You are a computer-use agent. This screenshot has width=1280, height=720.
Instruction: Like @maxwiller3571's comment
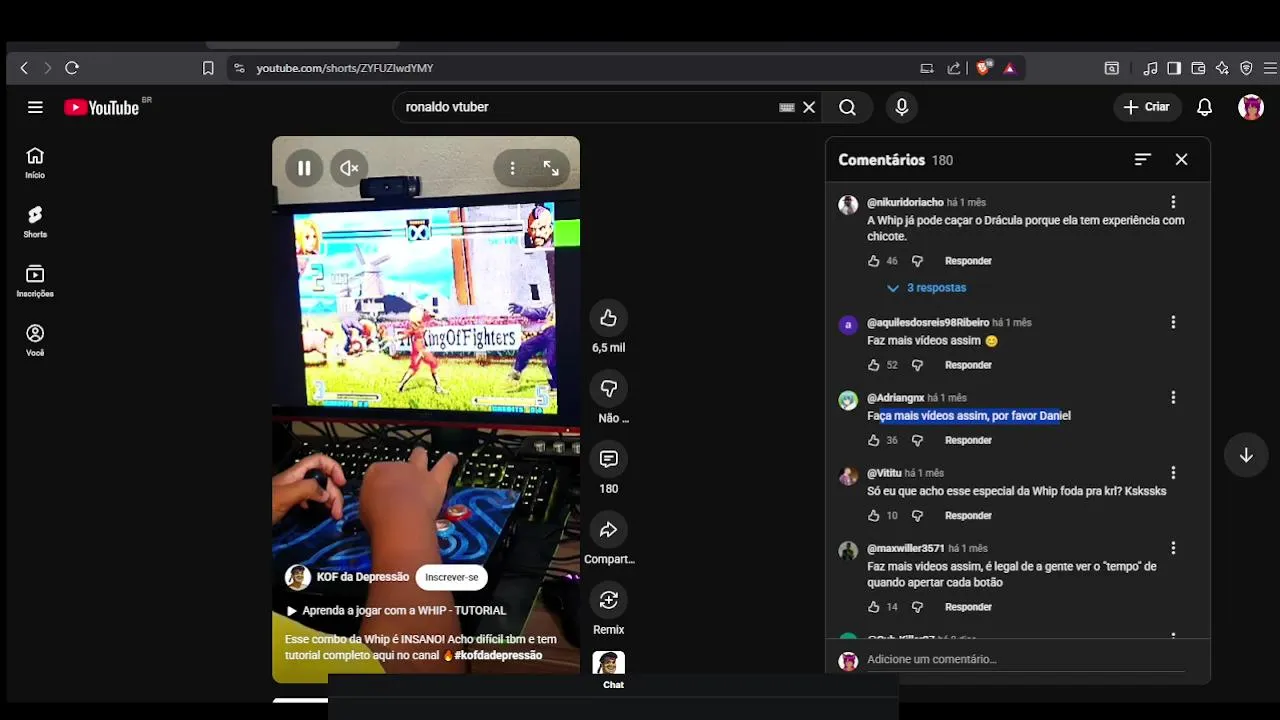(x=874, y=607)
